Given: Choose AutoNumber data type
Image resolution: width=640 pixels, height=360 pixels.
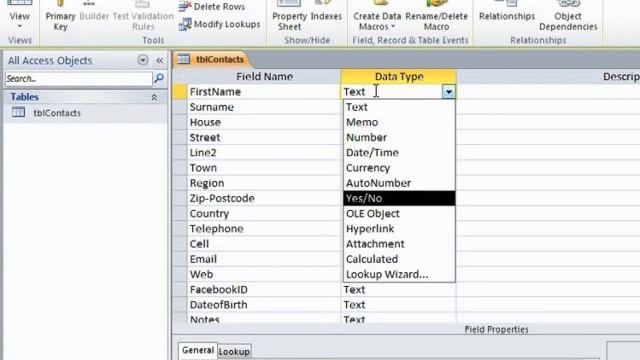Looking at the screenshot, I should pyautogui.click(x=399, y=183).
